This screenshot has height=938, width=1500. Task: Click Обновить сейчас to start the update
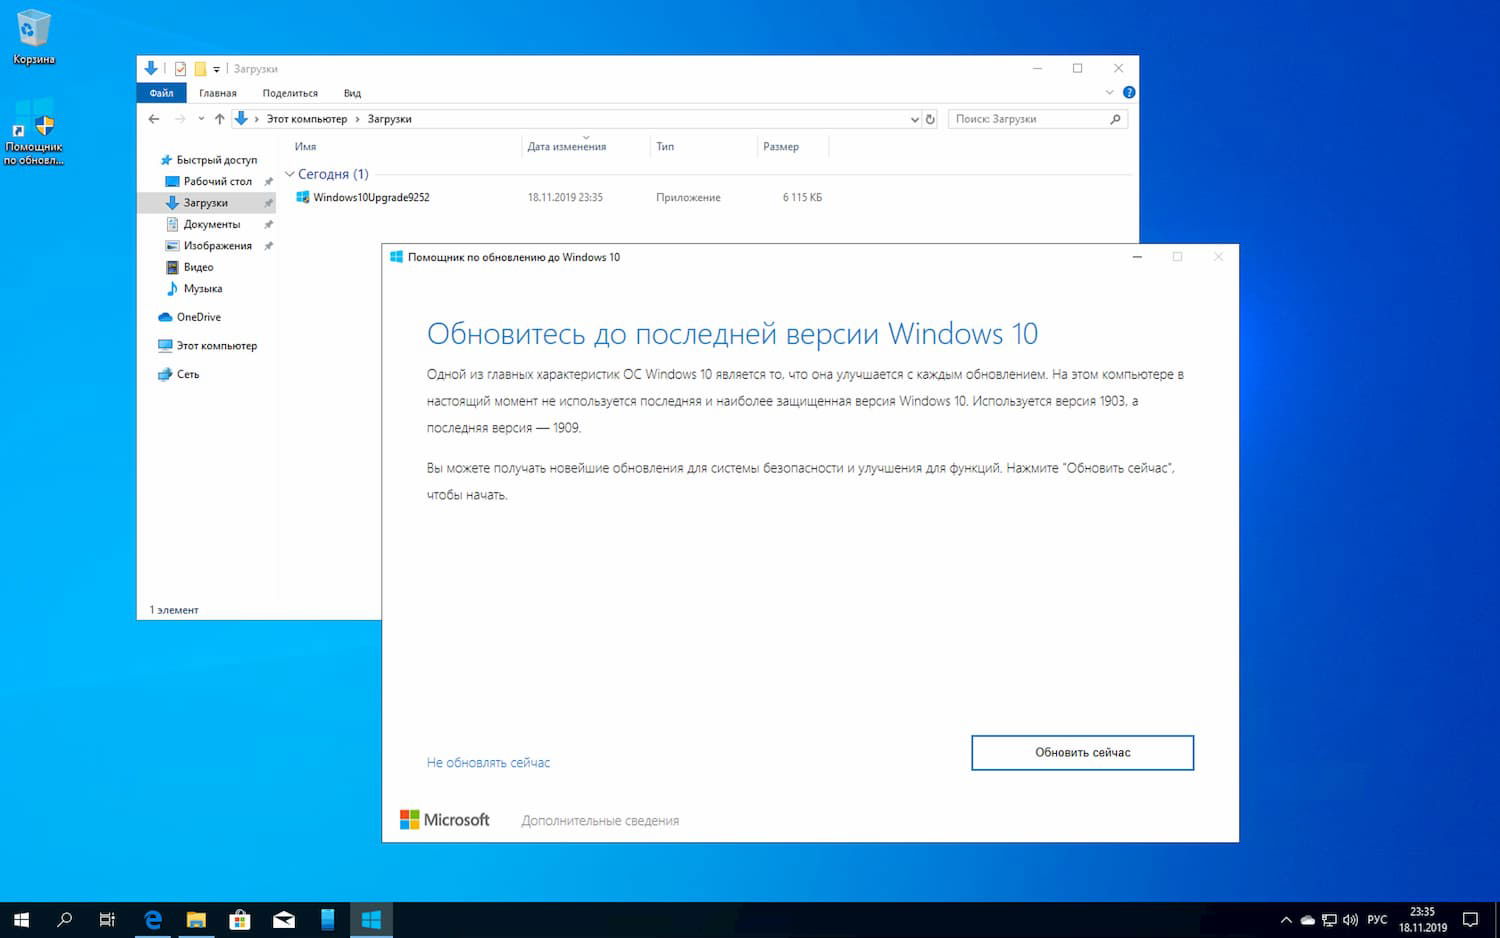pos(1082,752)
